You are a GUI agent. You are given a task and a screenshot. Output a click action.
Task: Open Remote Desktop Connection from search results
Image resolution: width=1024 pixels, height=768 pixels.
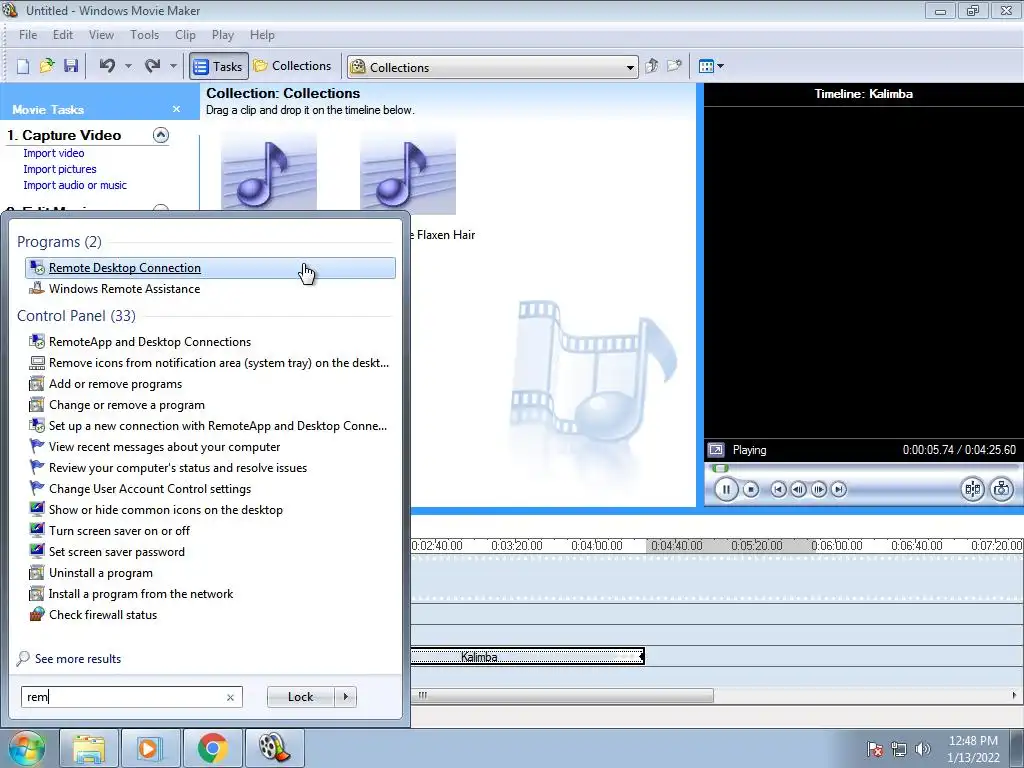point(210,268)
